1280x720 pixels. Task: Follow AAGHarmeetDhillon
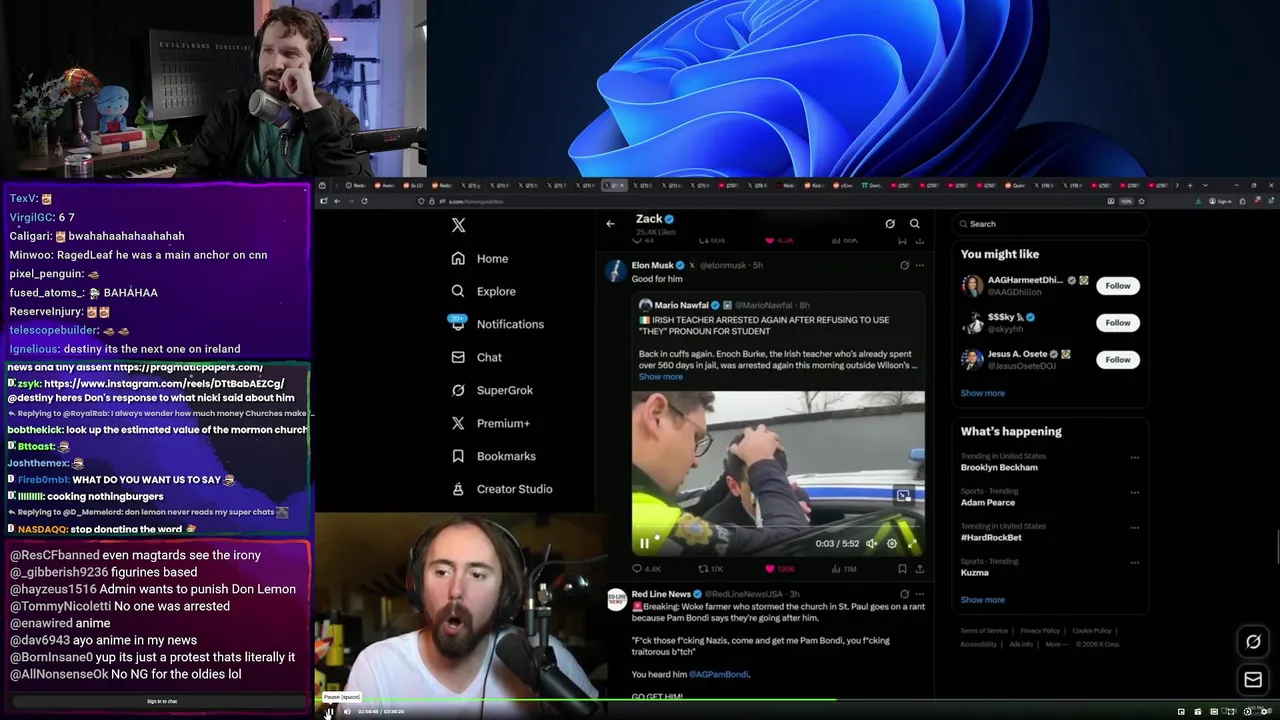1118,286
